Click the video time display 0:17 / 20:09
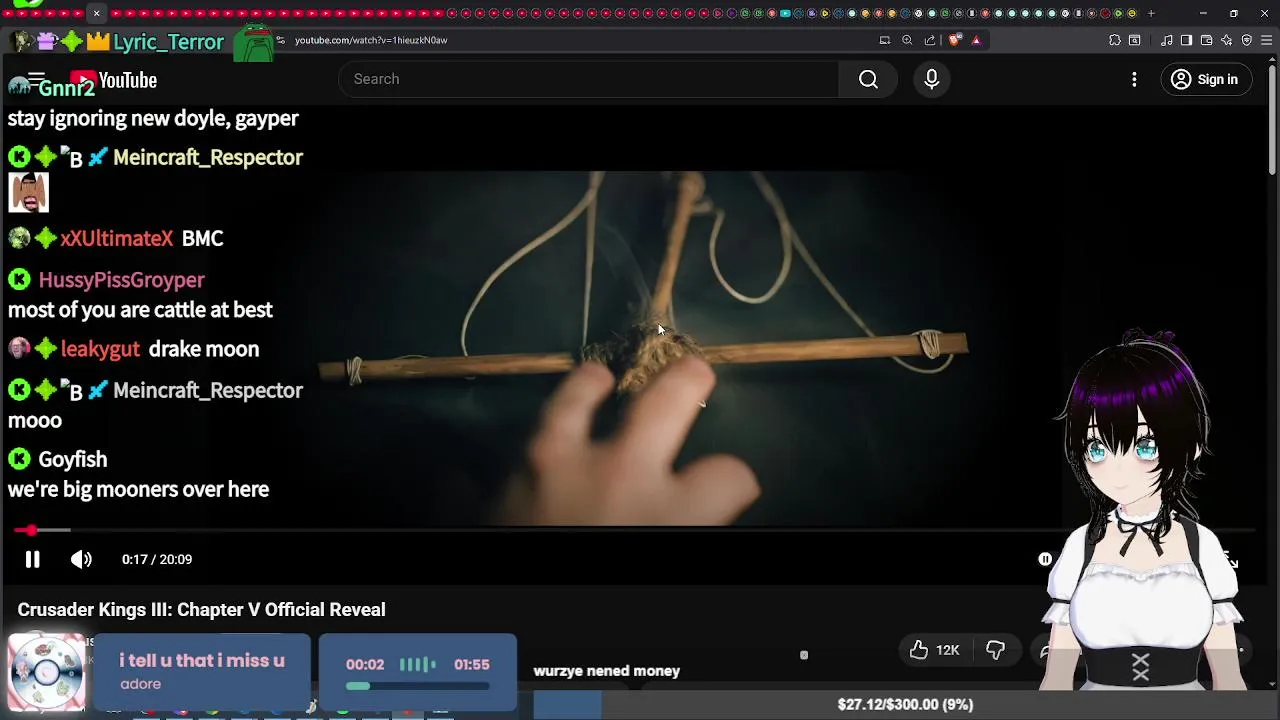1280x720 pixels. (x=157, y=559)
